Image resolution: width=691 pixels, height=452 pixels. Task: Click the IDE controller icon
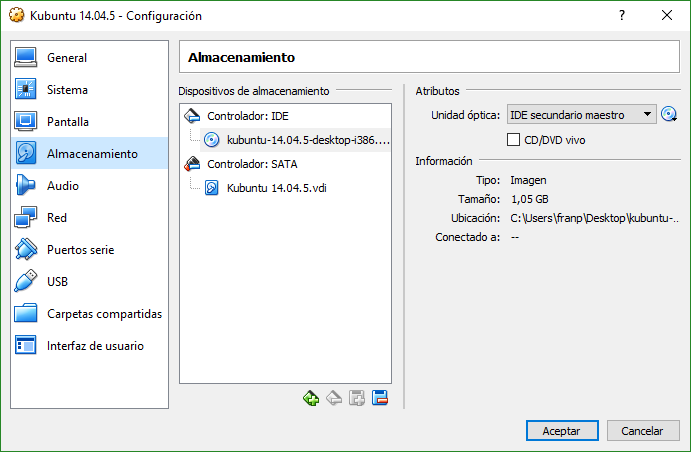pos(194,116)
